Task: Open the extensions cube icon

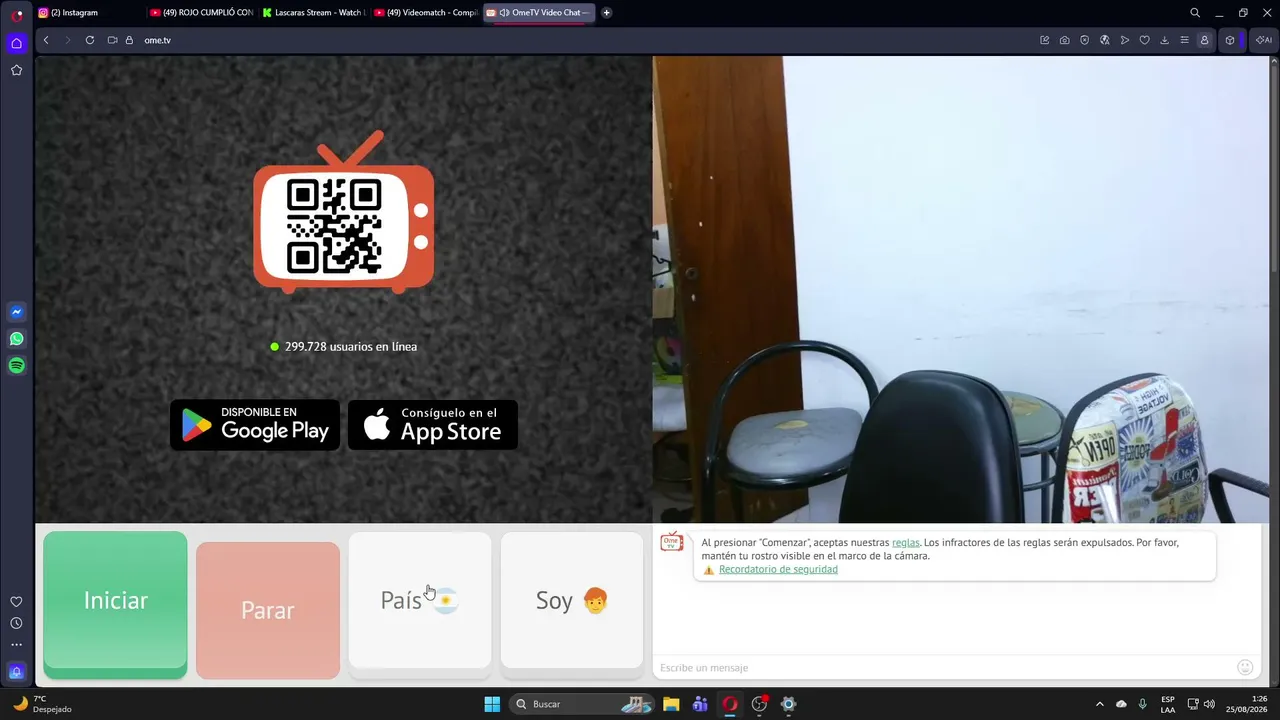Action: [x=1230, y=40]
